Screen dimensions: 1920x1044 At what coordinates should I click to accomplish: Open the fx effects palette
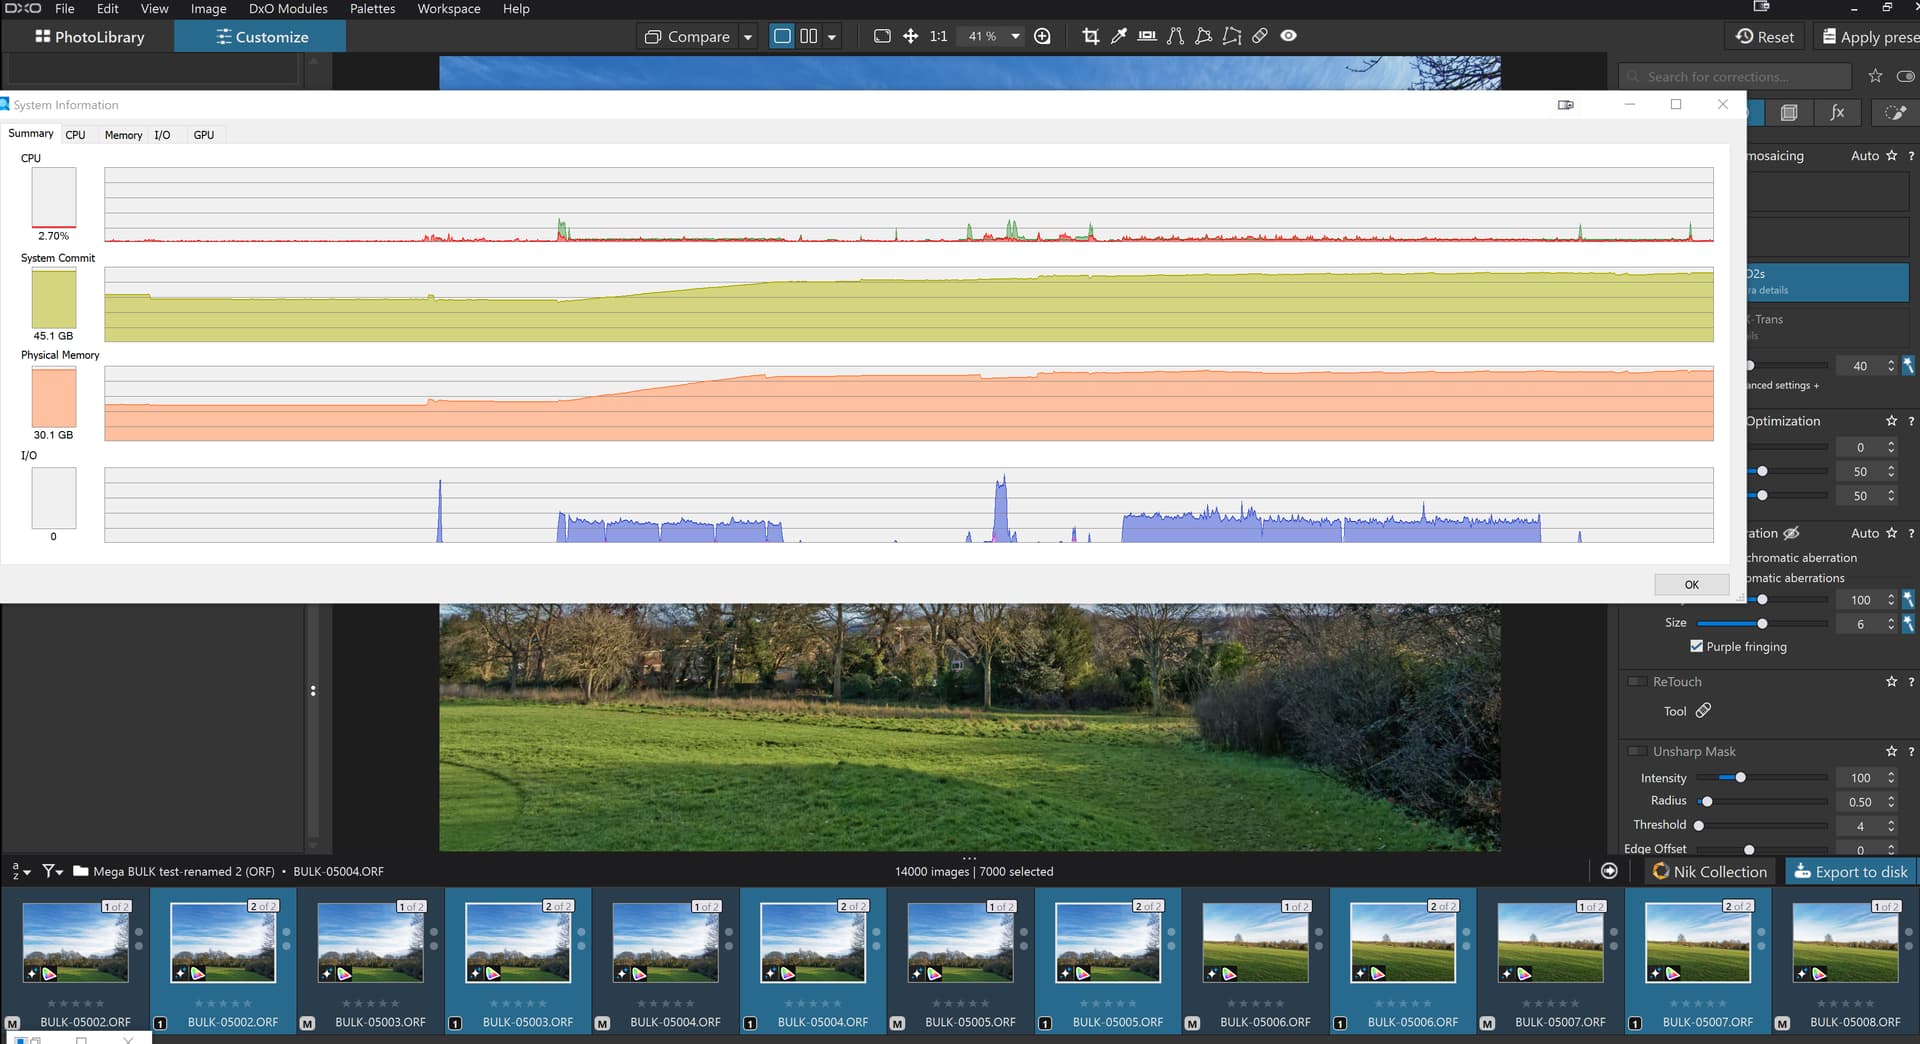1837,113
